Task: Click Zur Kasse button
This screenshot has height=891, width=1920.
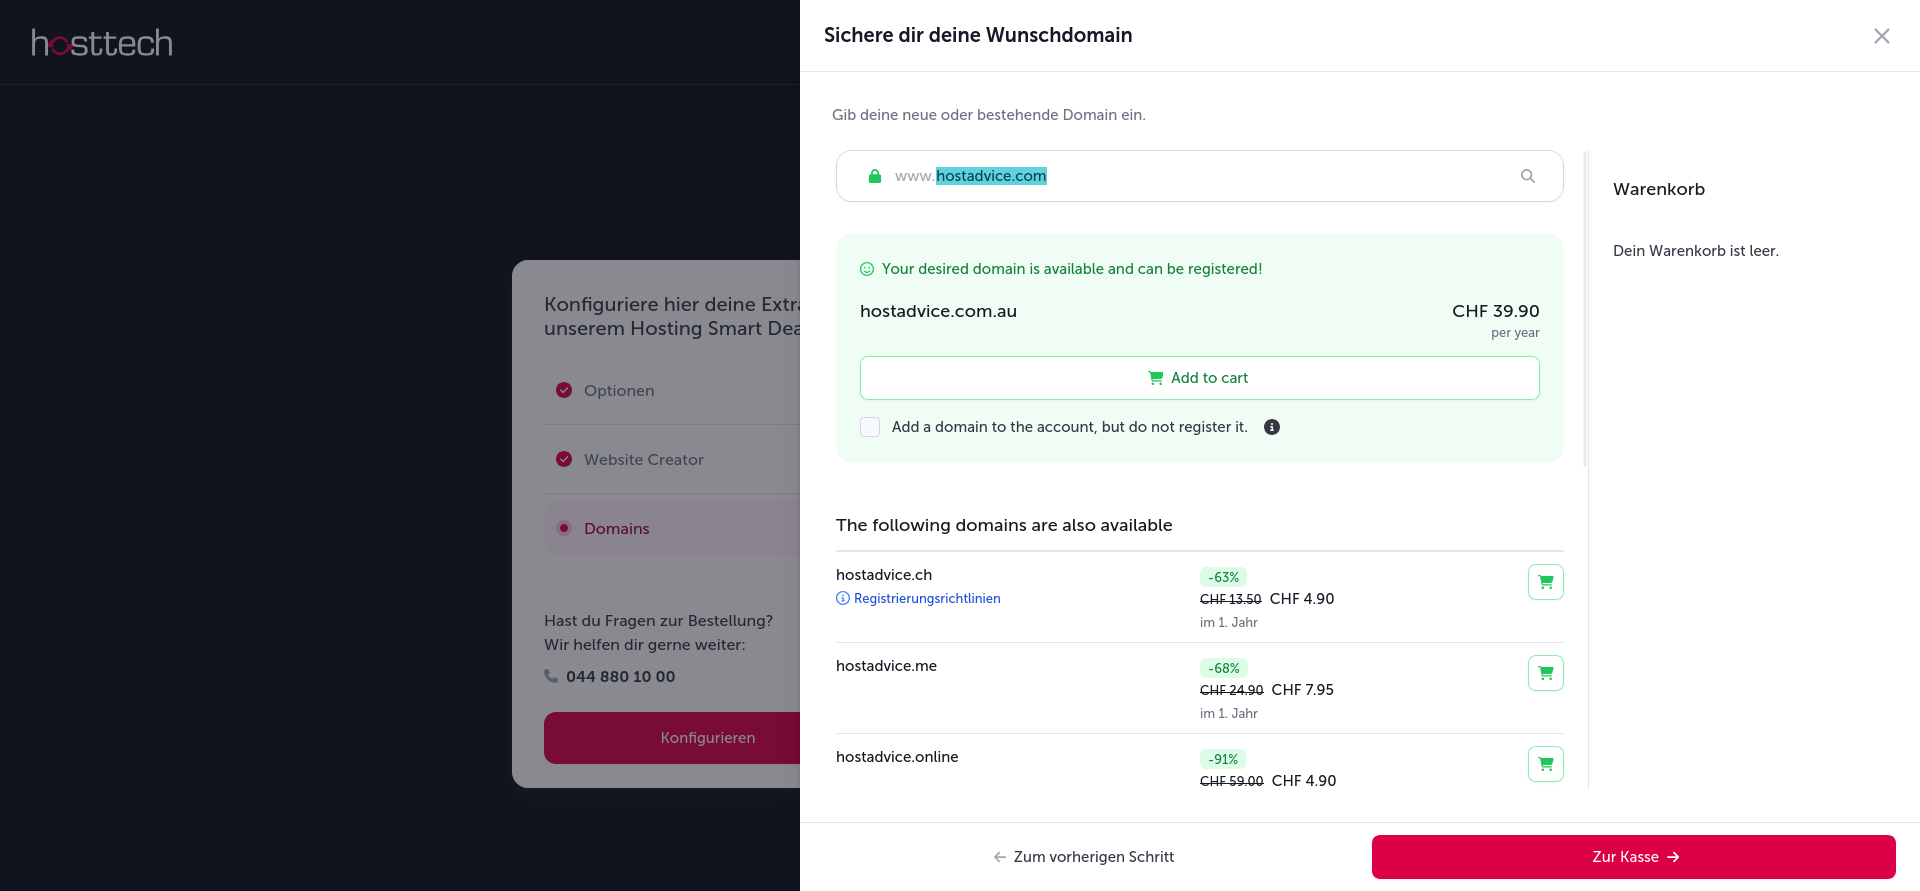Action: pos(1633,857)
